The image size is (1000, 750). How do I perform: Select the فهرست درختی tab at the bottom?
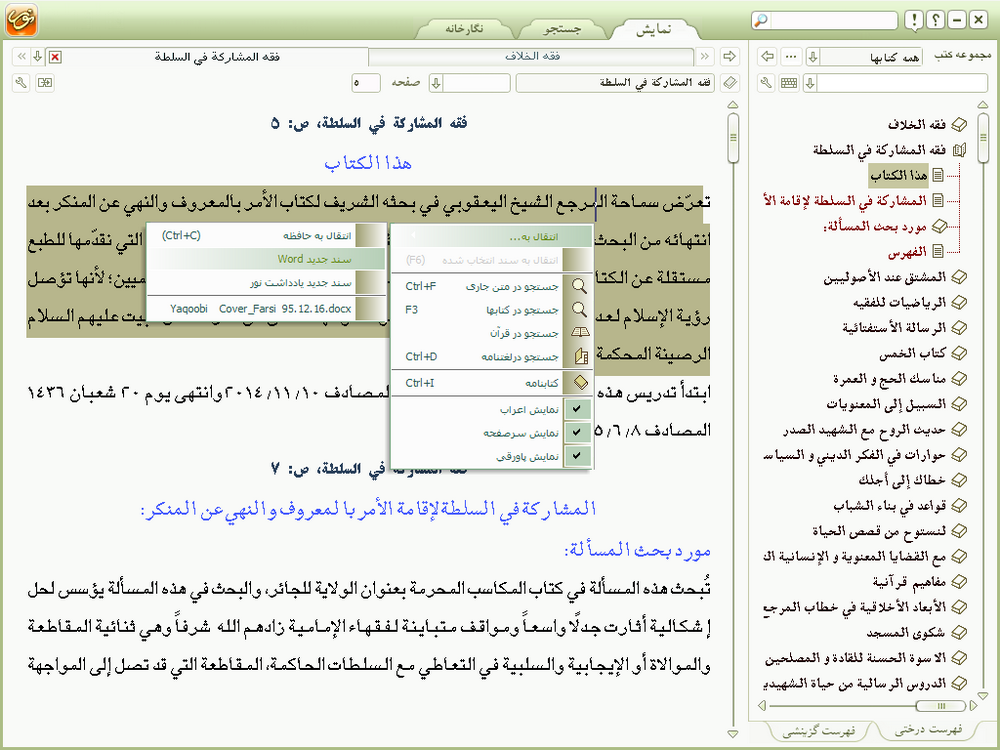click(928, 730)
